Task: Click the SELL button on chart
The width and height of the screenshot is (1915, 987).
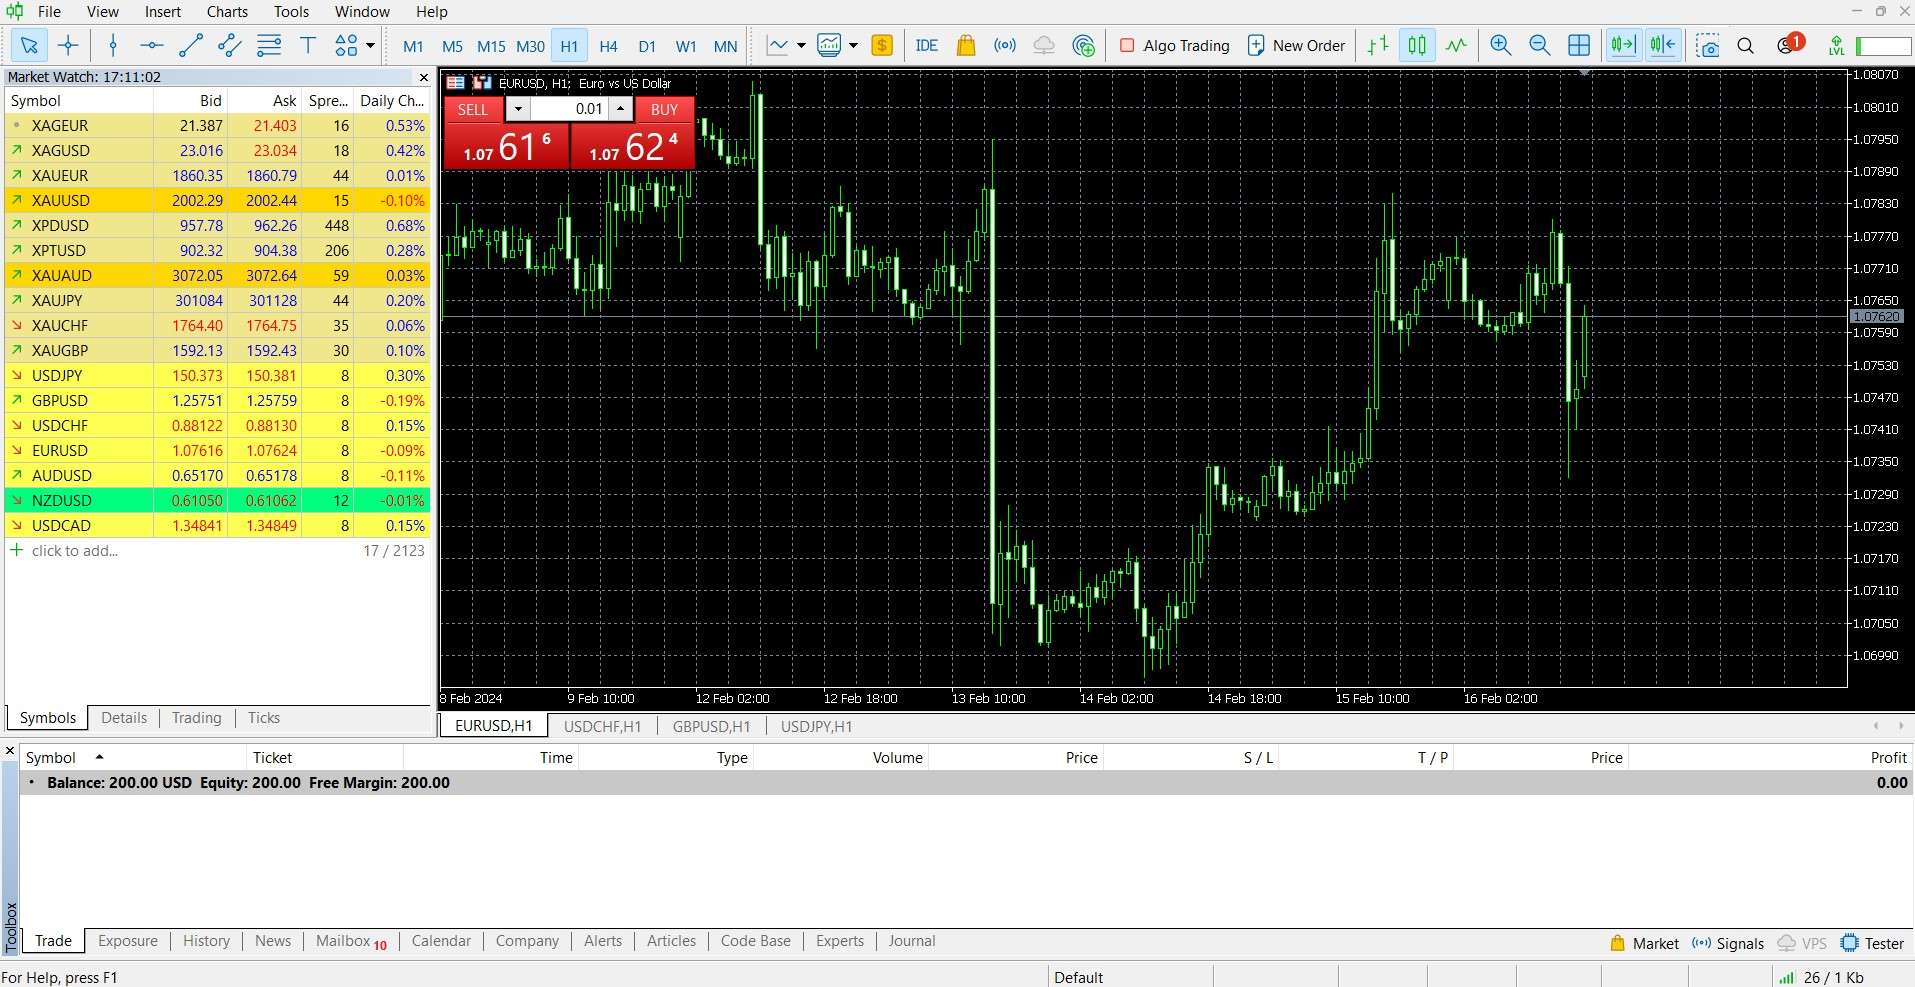Action: (473, 110)
